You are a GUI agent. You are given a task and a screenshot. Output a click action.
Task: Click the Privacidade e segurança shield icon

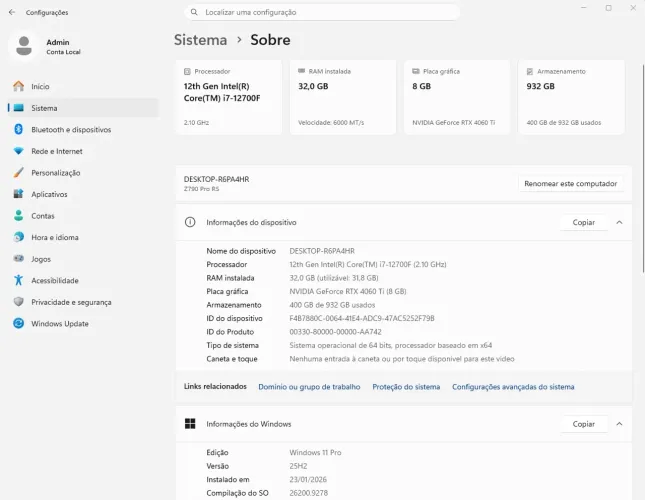click(19, 302)
